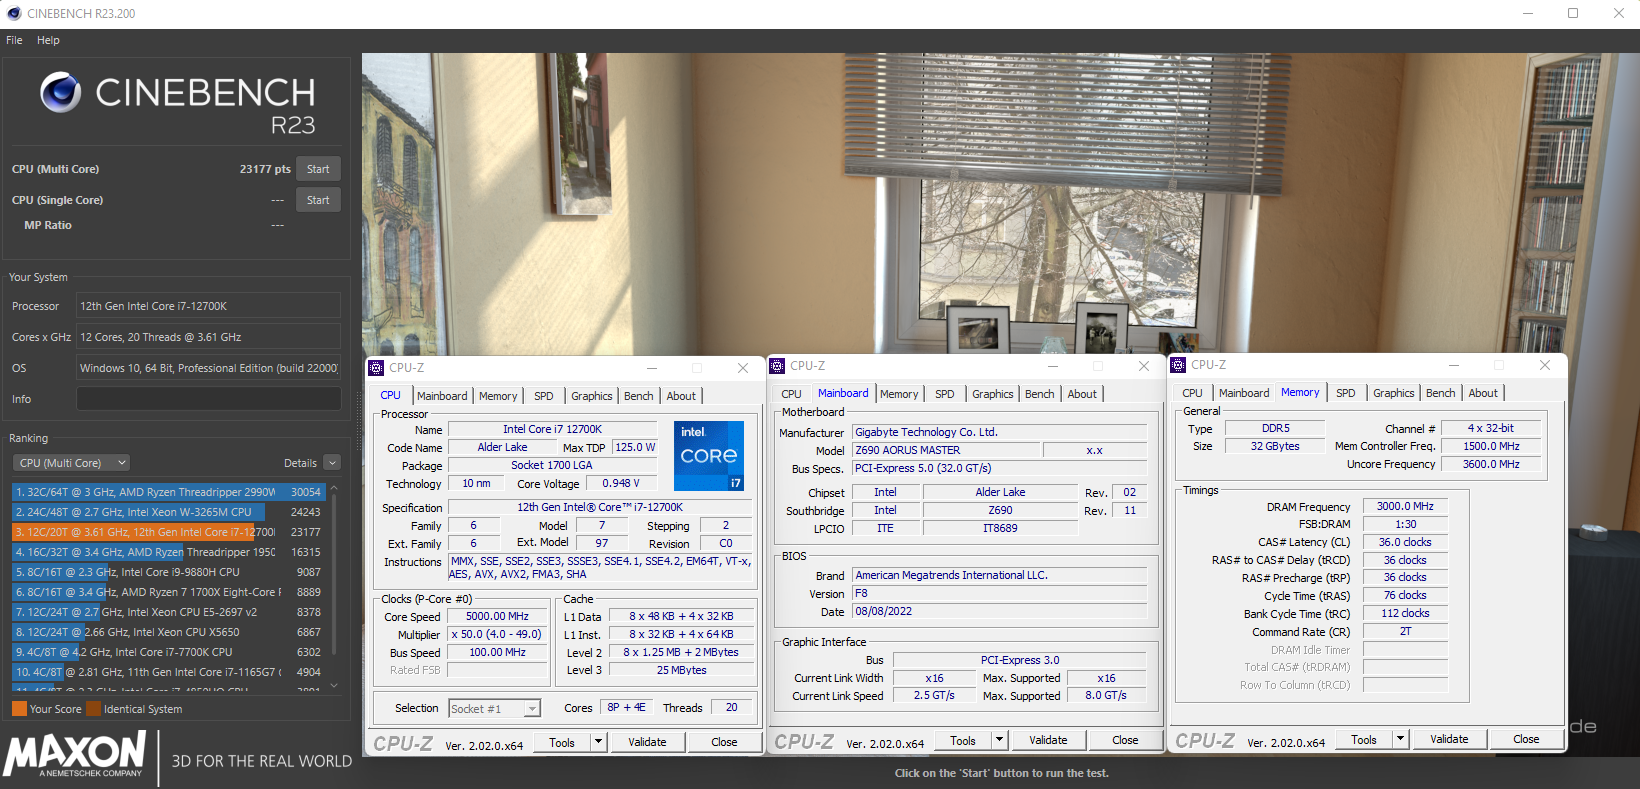This screenshot has height=789, width=1640.
Task: Open About tab in first CPU-Z window
Action: (x=681, y=396)
